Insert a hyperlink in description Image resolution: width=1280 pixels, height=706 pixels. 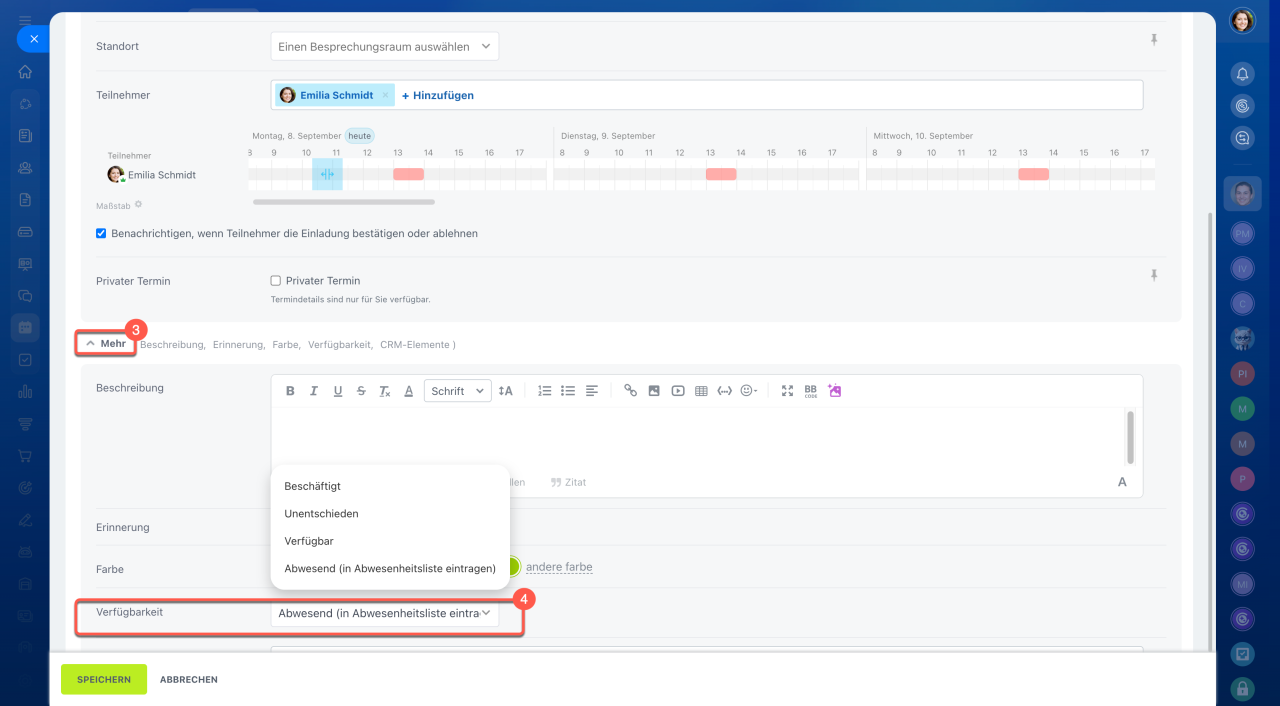tap(630, 391)
